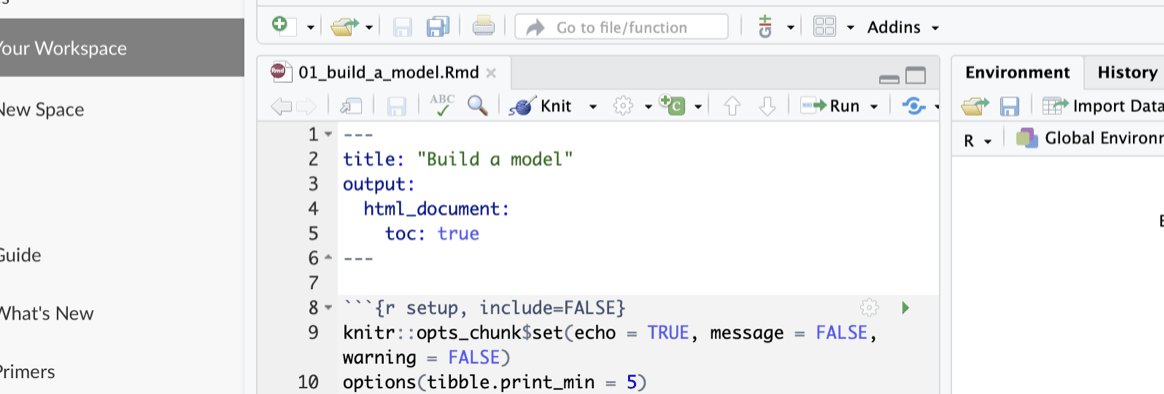Open the Guide link in sidebar

click(x=20, y=255)
